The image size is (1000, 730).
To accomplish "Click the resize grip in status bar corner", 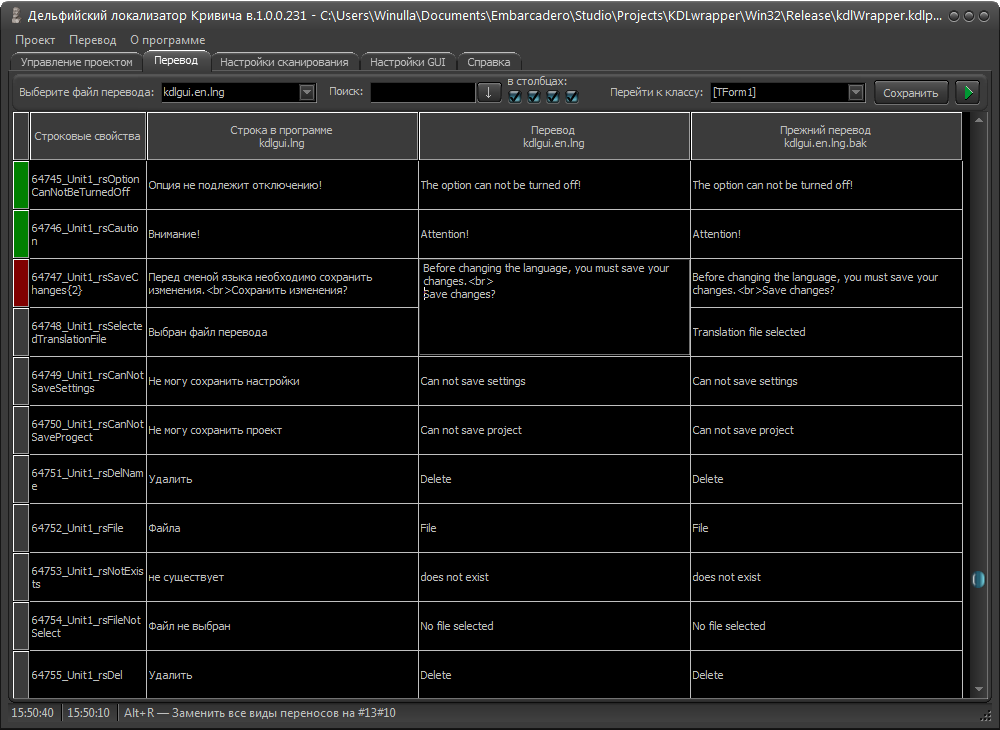I will [985, 714].
